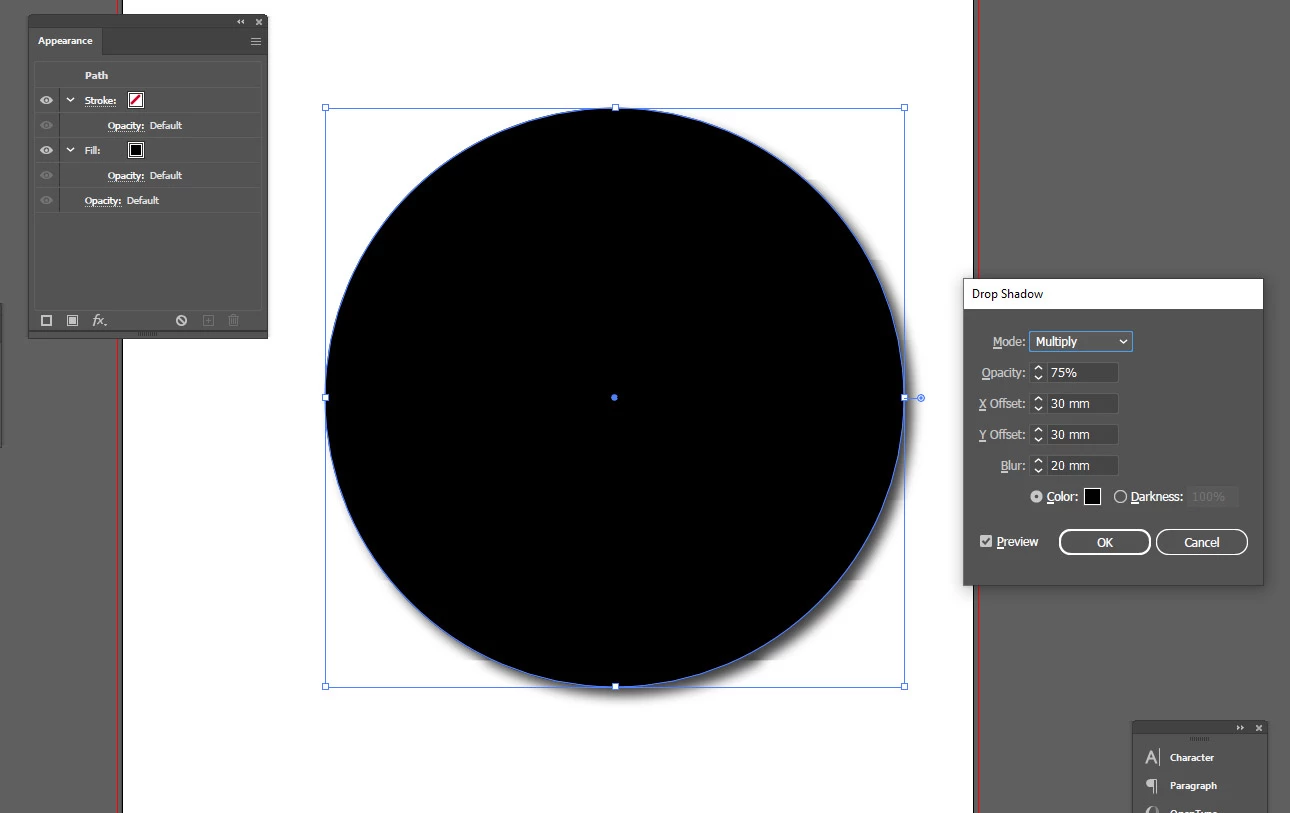Open Opacity settings under Fill
Image resolution: width=1290 pixels, height=813 pixels.
(126, 175)
